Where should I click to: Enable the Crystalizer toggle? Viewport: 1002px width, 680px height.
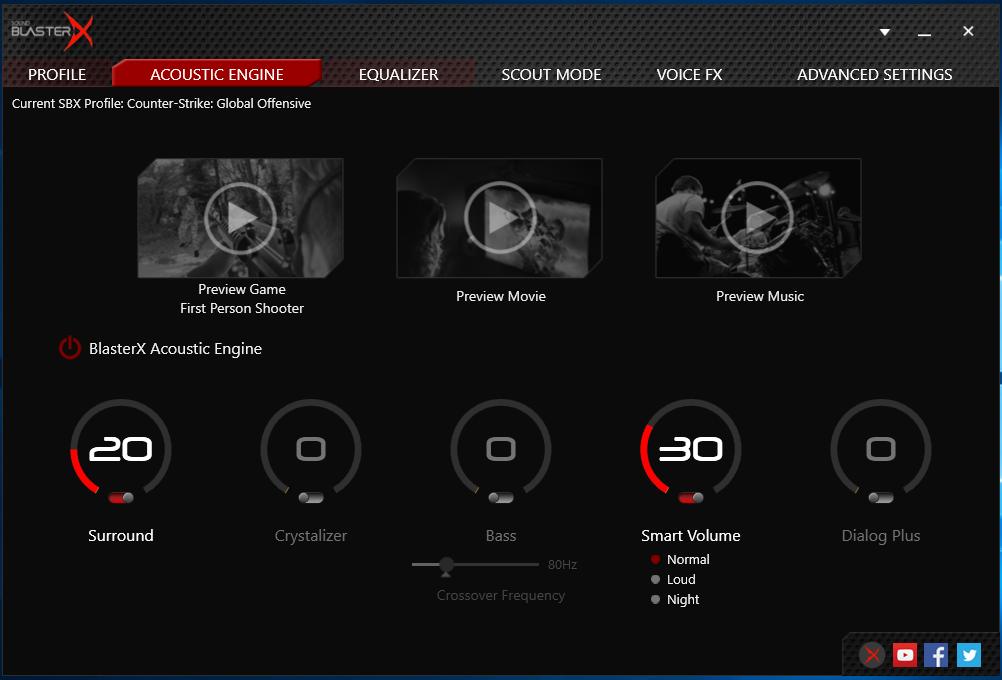311,498
